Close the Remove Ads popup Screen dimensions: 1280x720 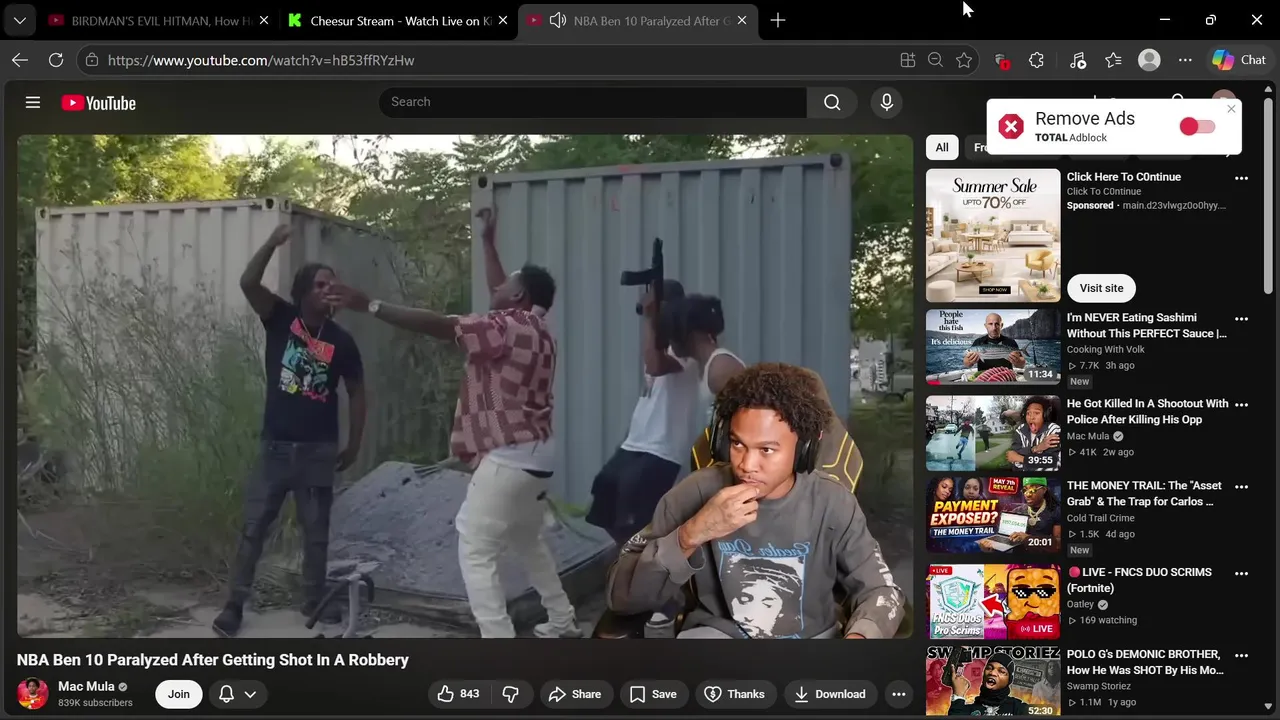click(1232, 109)
